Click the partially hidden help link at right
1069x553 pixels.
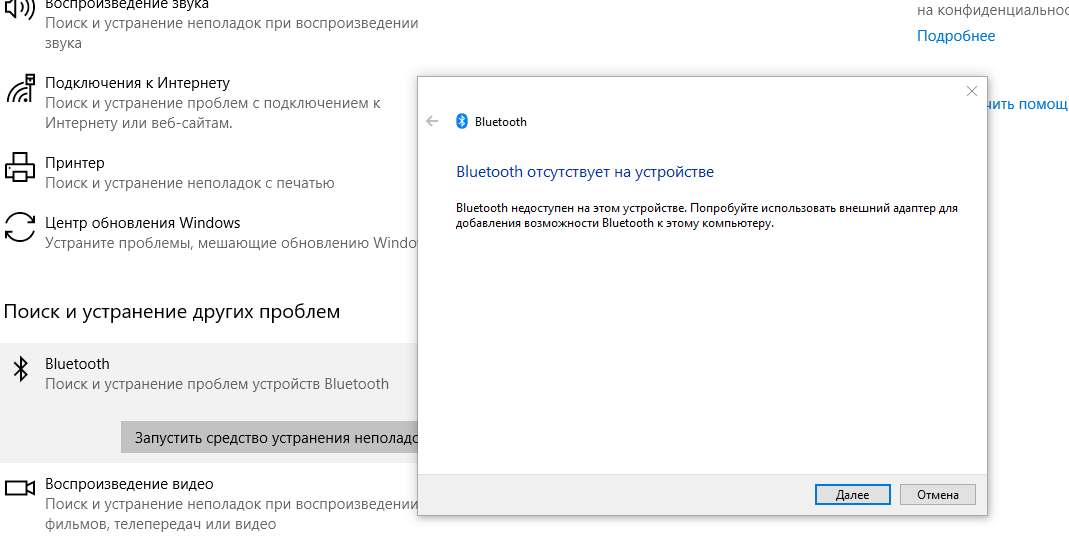pos(1027,104)
